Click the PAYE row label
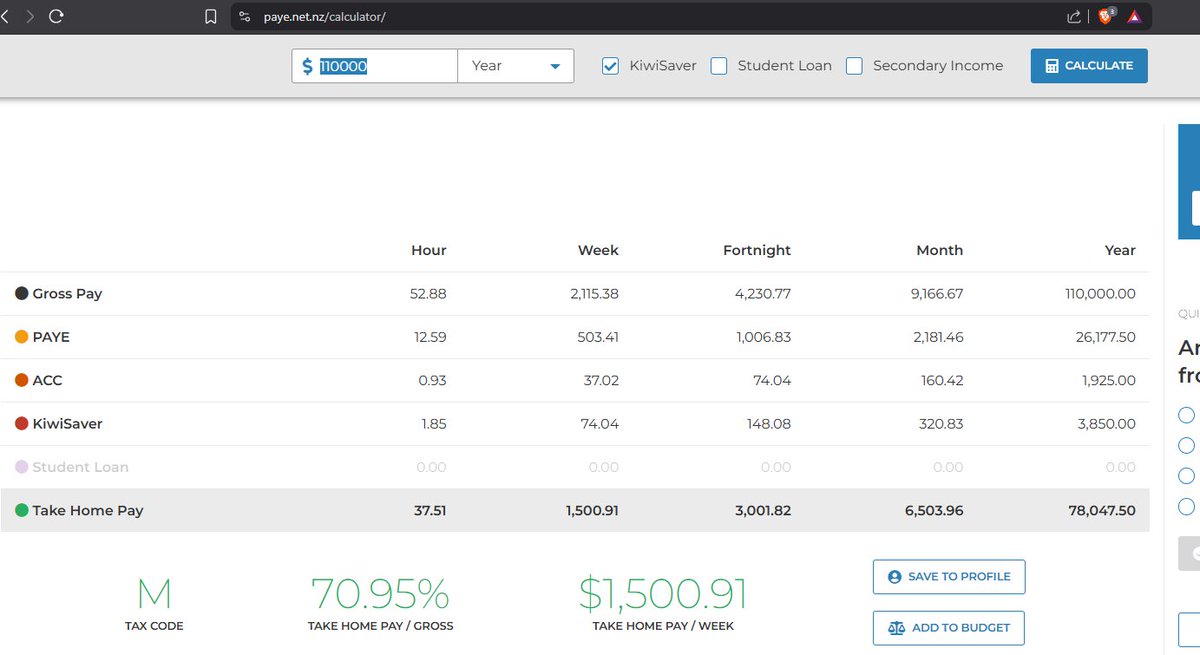1200x655 pixels. [x=51, y=337]
